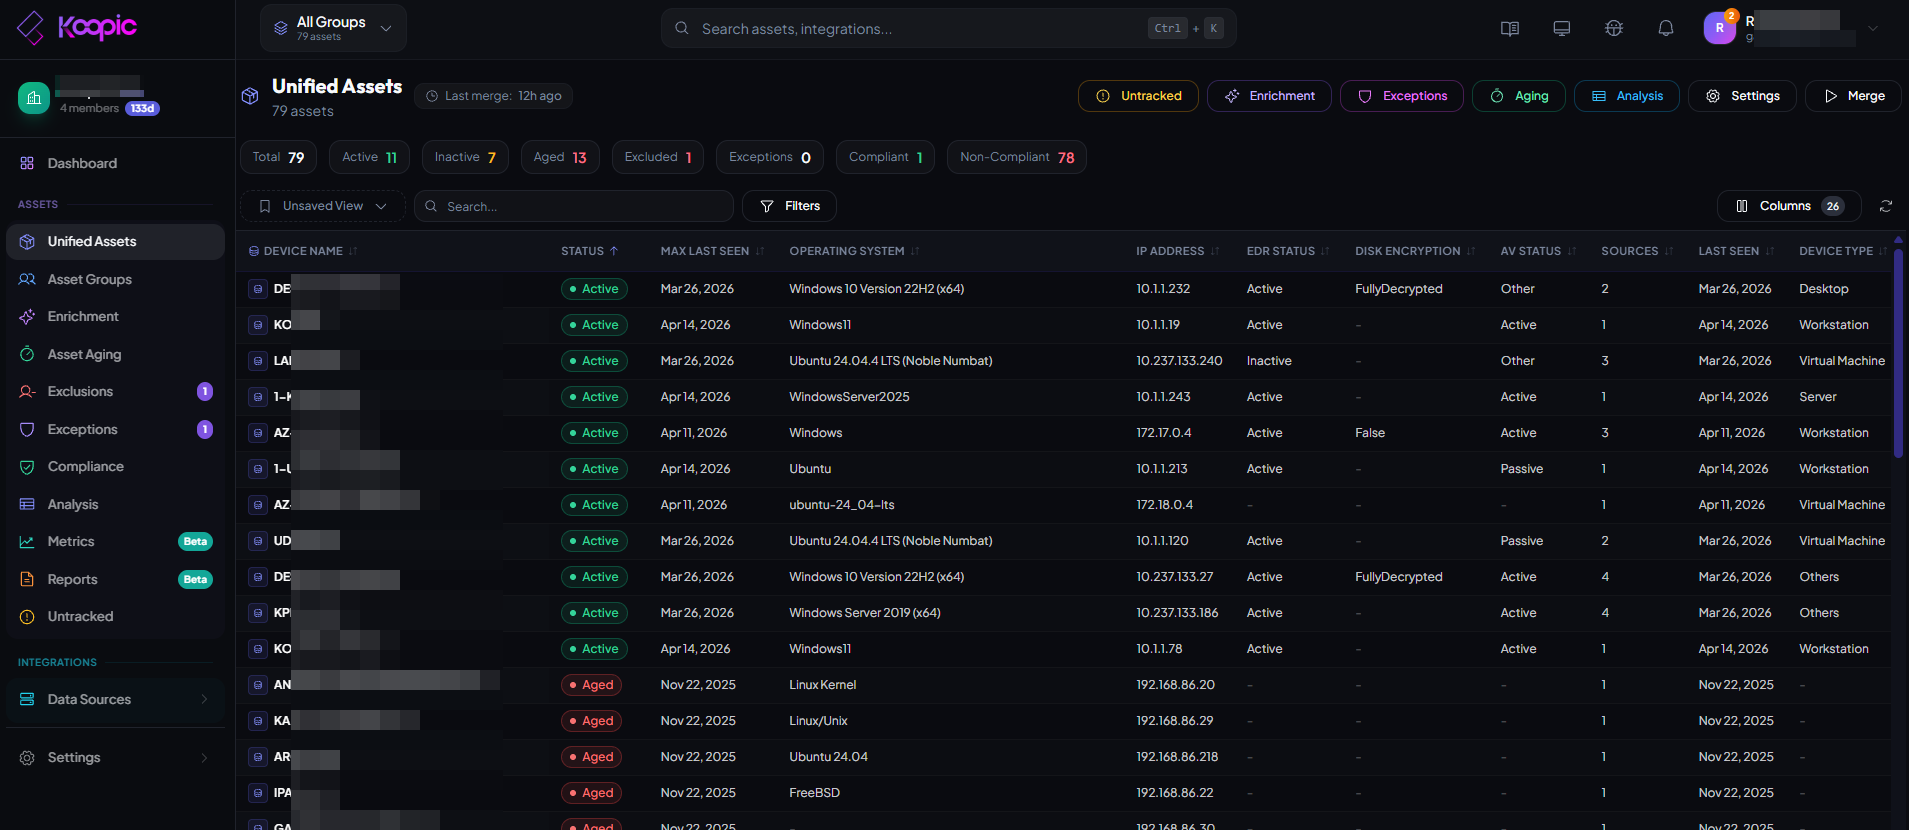Toggle the Inactive status filter chip
Screen dimensions: 1909x830
click(x=465, y=157)
